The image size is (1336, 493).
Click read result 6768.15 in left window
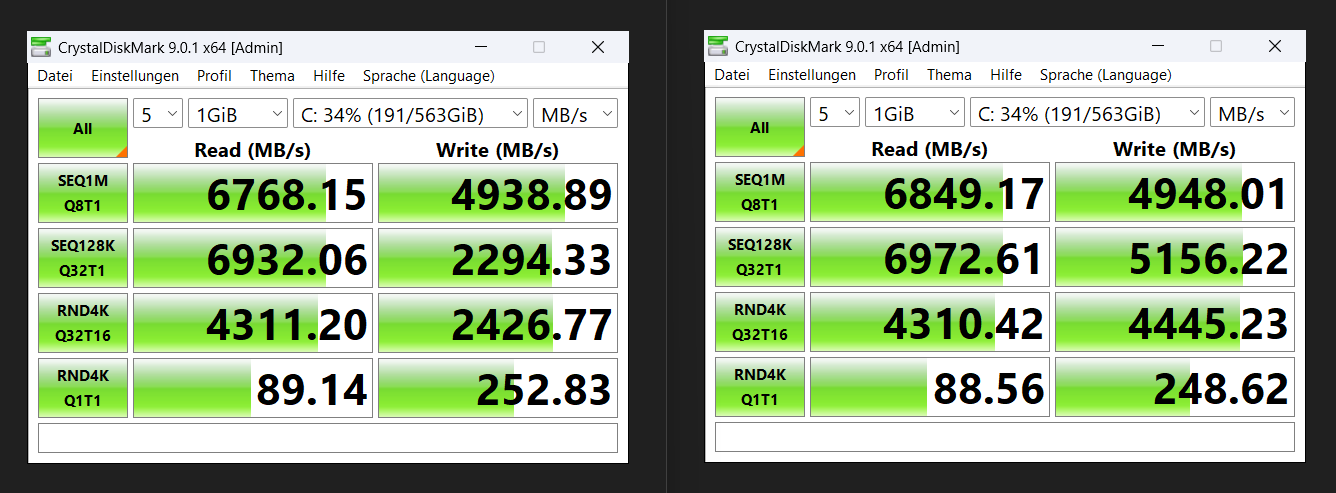coord(253,193)
